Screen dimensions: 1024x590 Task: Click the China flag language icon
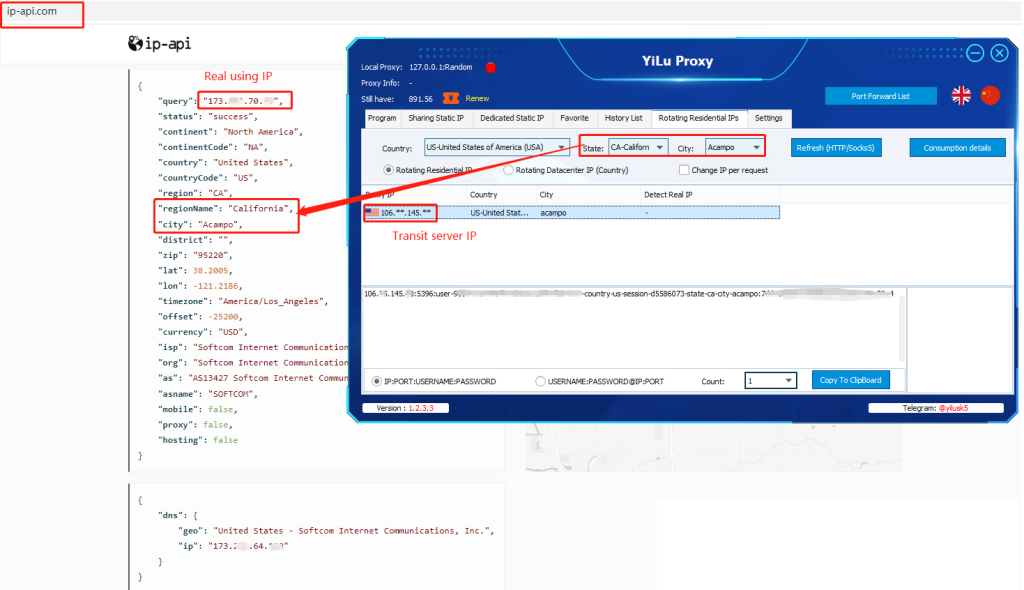pyautogui.click(x=990, y=95)
